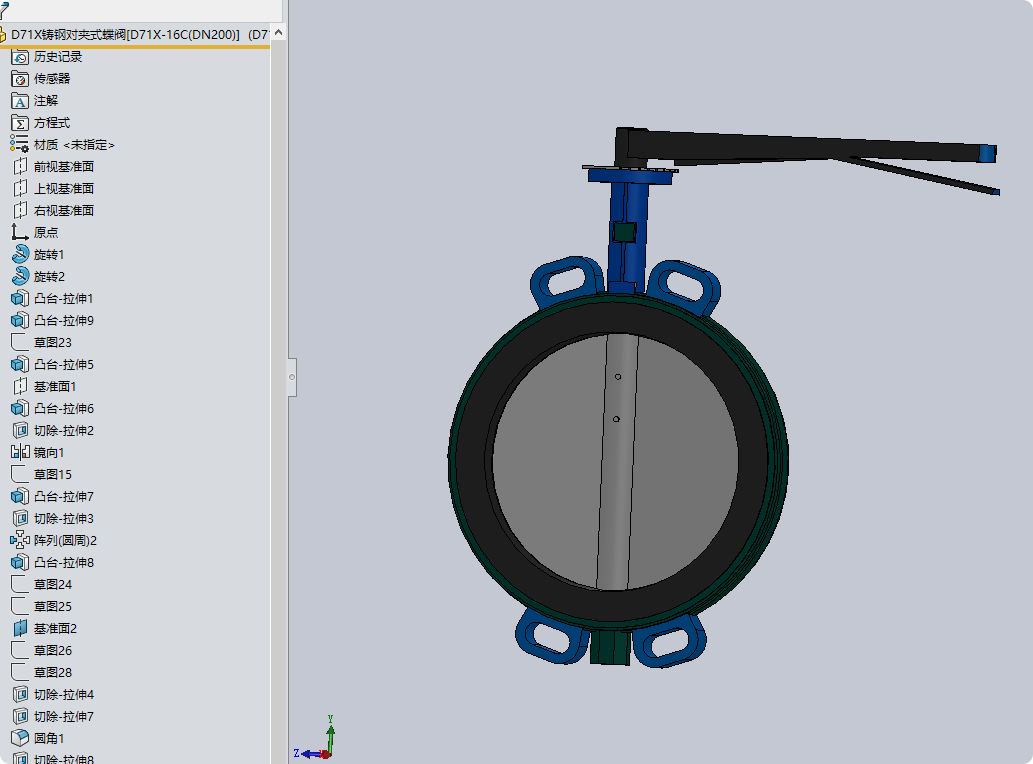Click the 基准面1 plane icon
The image size is (1033, 764).
click(20, 387)
